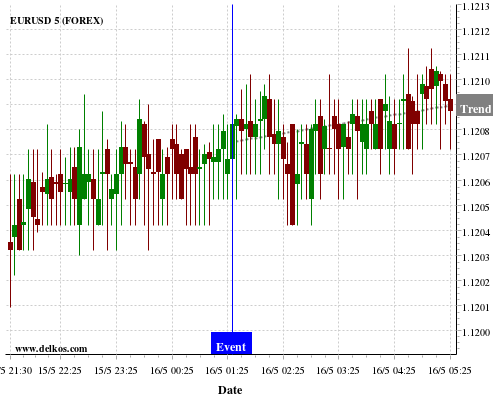Screen dimensions: 500x400
Task: Click the 1.1211 price axis label
Action: 476,56
